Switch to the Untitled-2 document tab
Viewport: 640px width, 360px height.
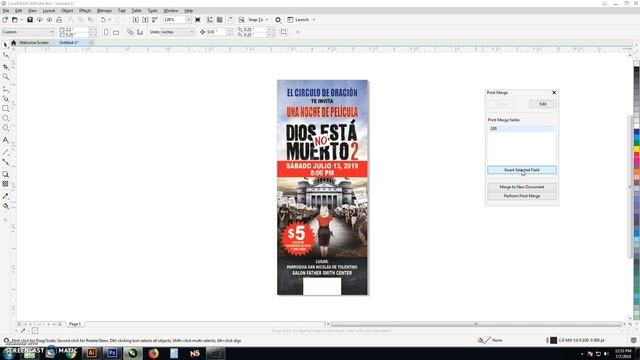69,42
